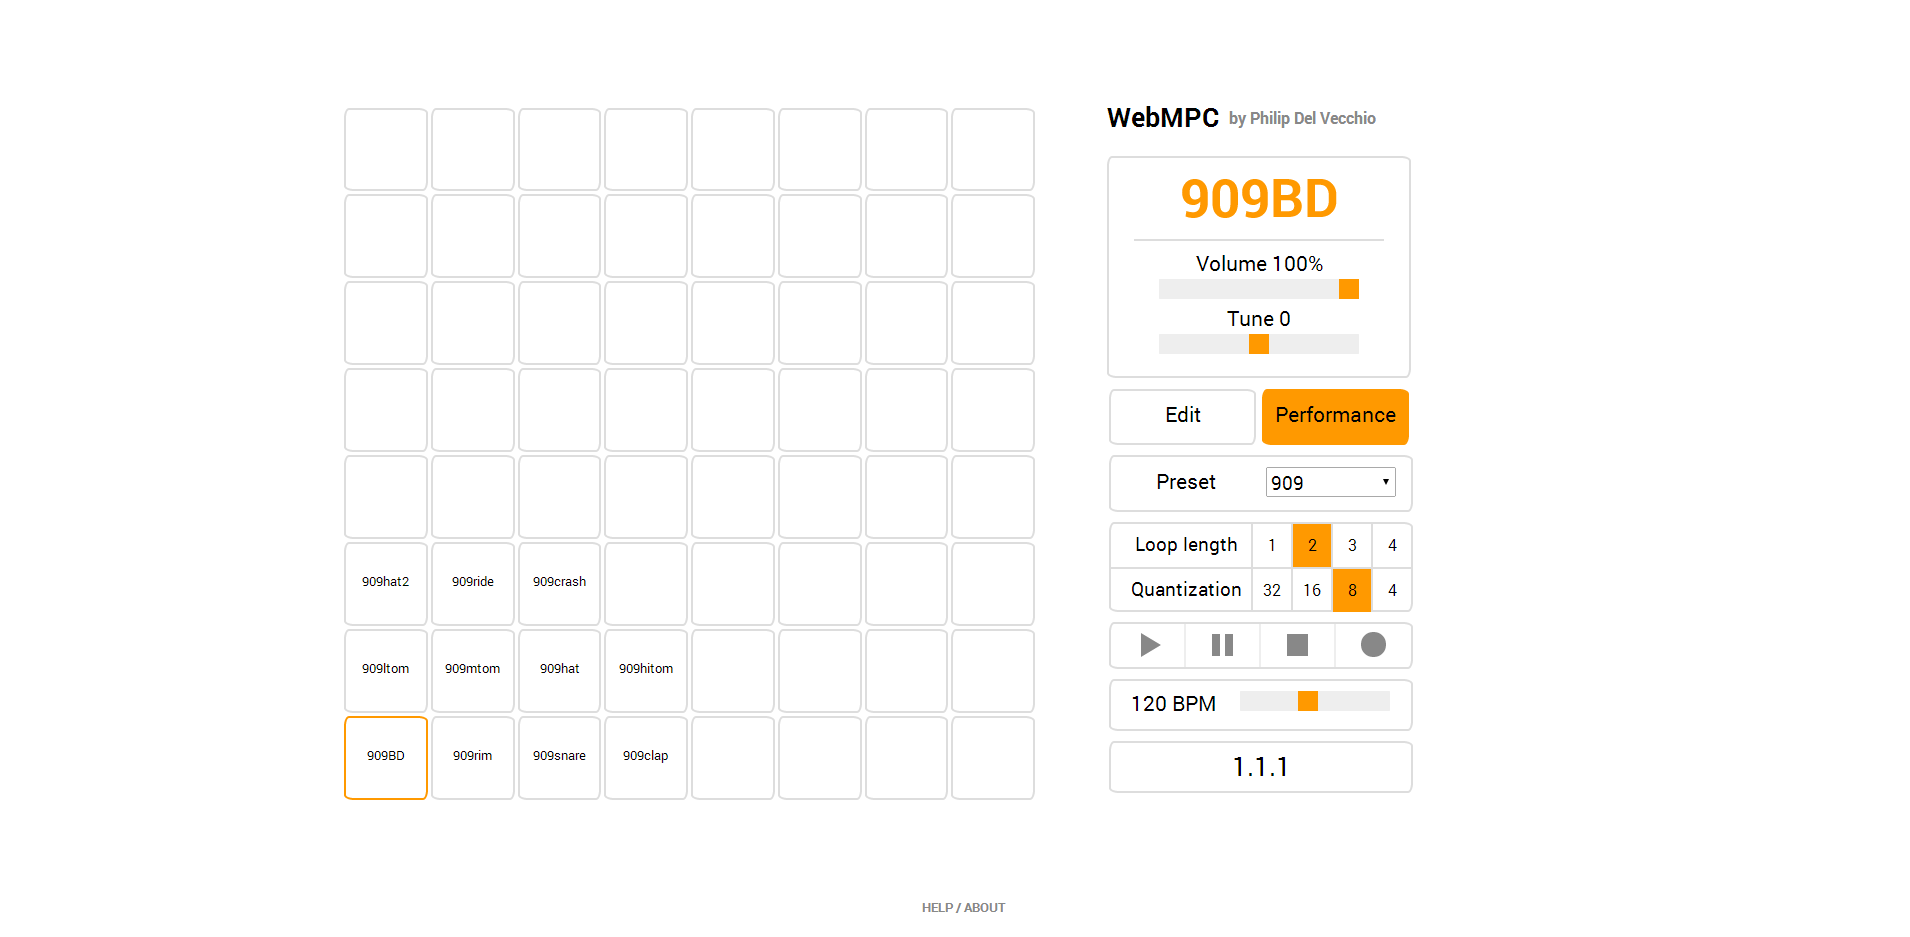The height and width of the screenshot is (937, 1910).
Task: Tap the 909mtom pad
Action: 473,670
